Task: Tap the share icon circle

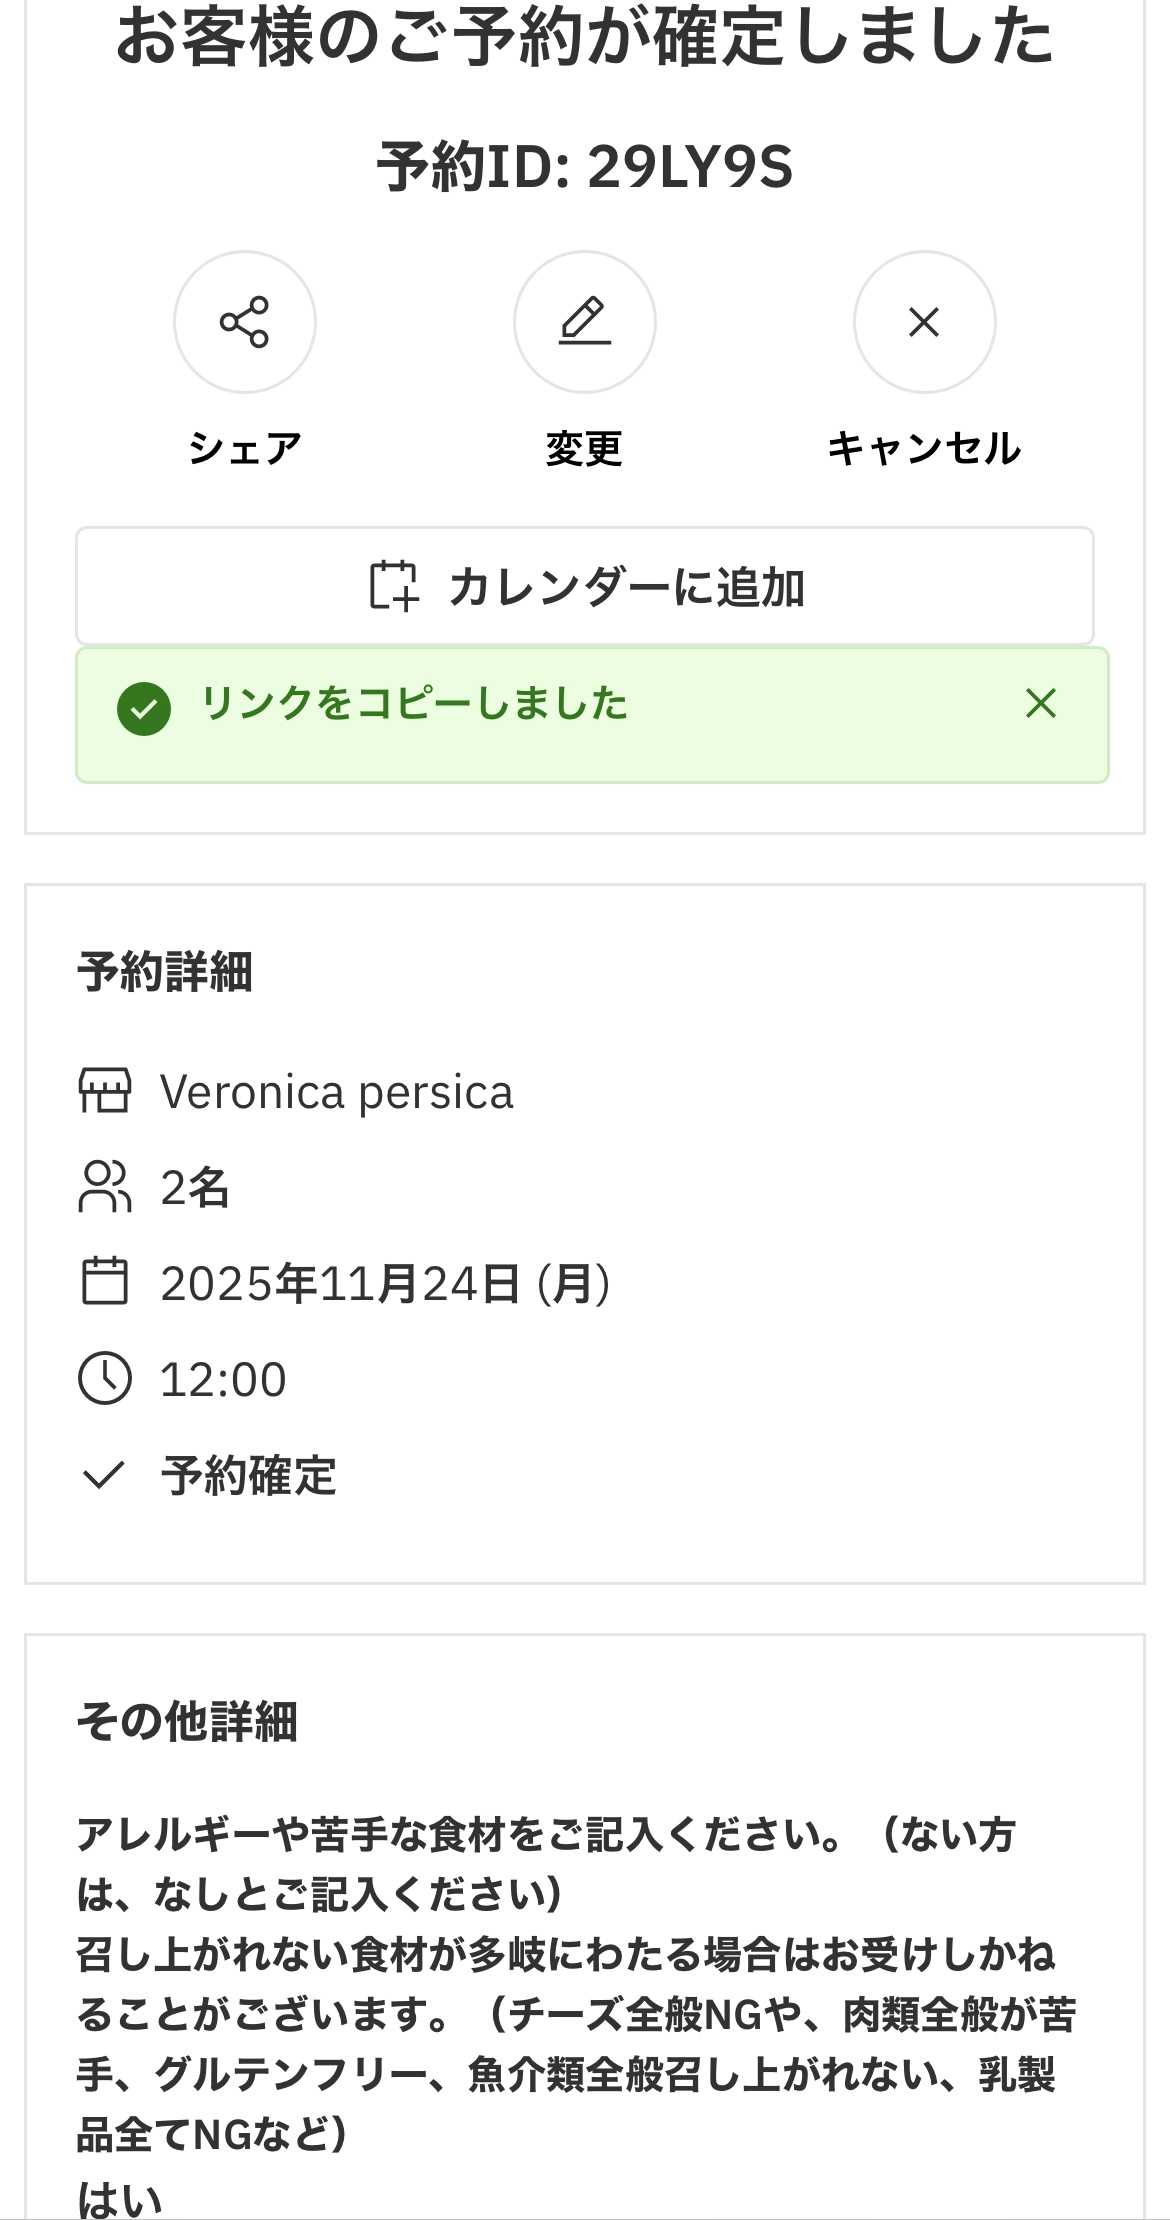Action: click(x=245, y=322)
